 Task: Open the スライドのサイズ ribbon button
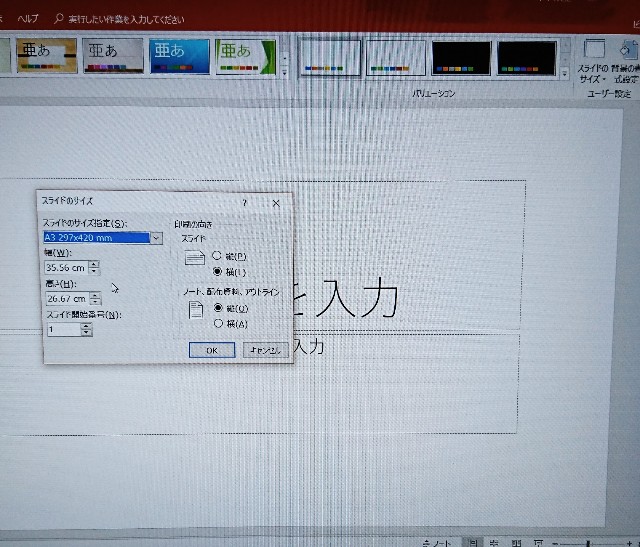(x=592, y=61)
